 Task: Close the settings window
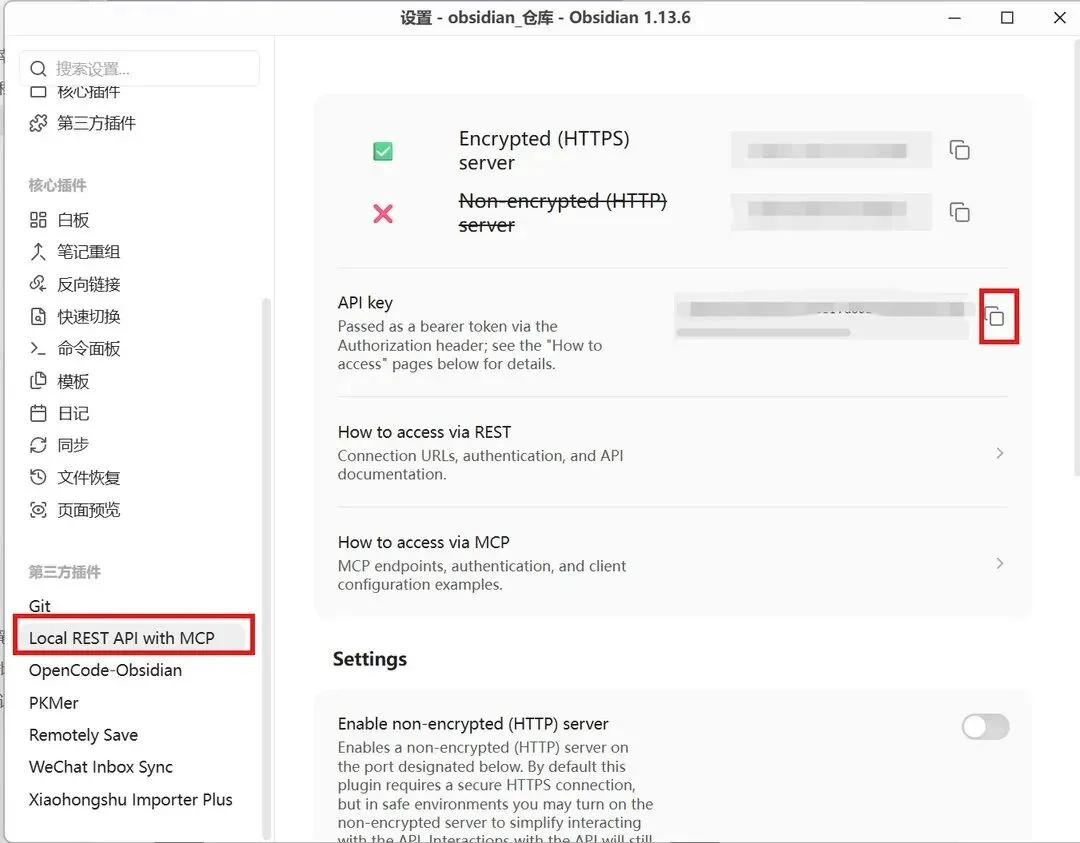[x=1060, y=18]
